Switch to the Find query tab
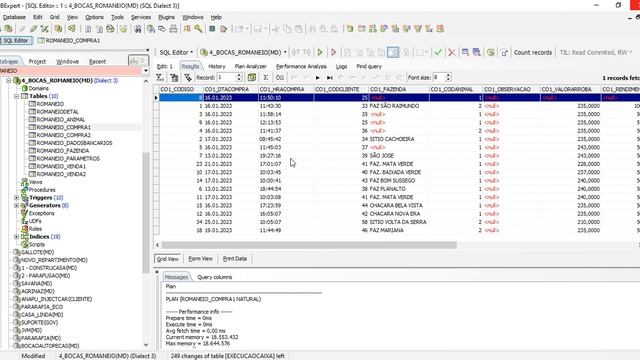 369,66
